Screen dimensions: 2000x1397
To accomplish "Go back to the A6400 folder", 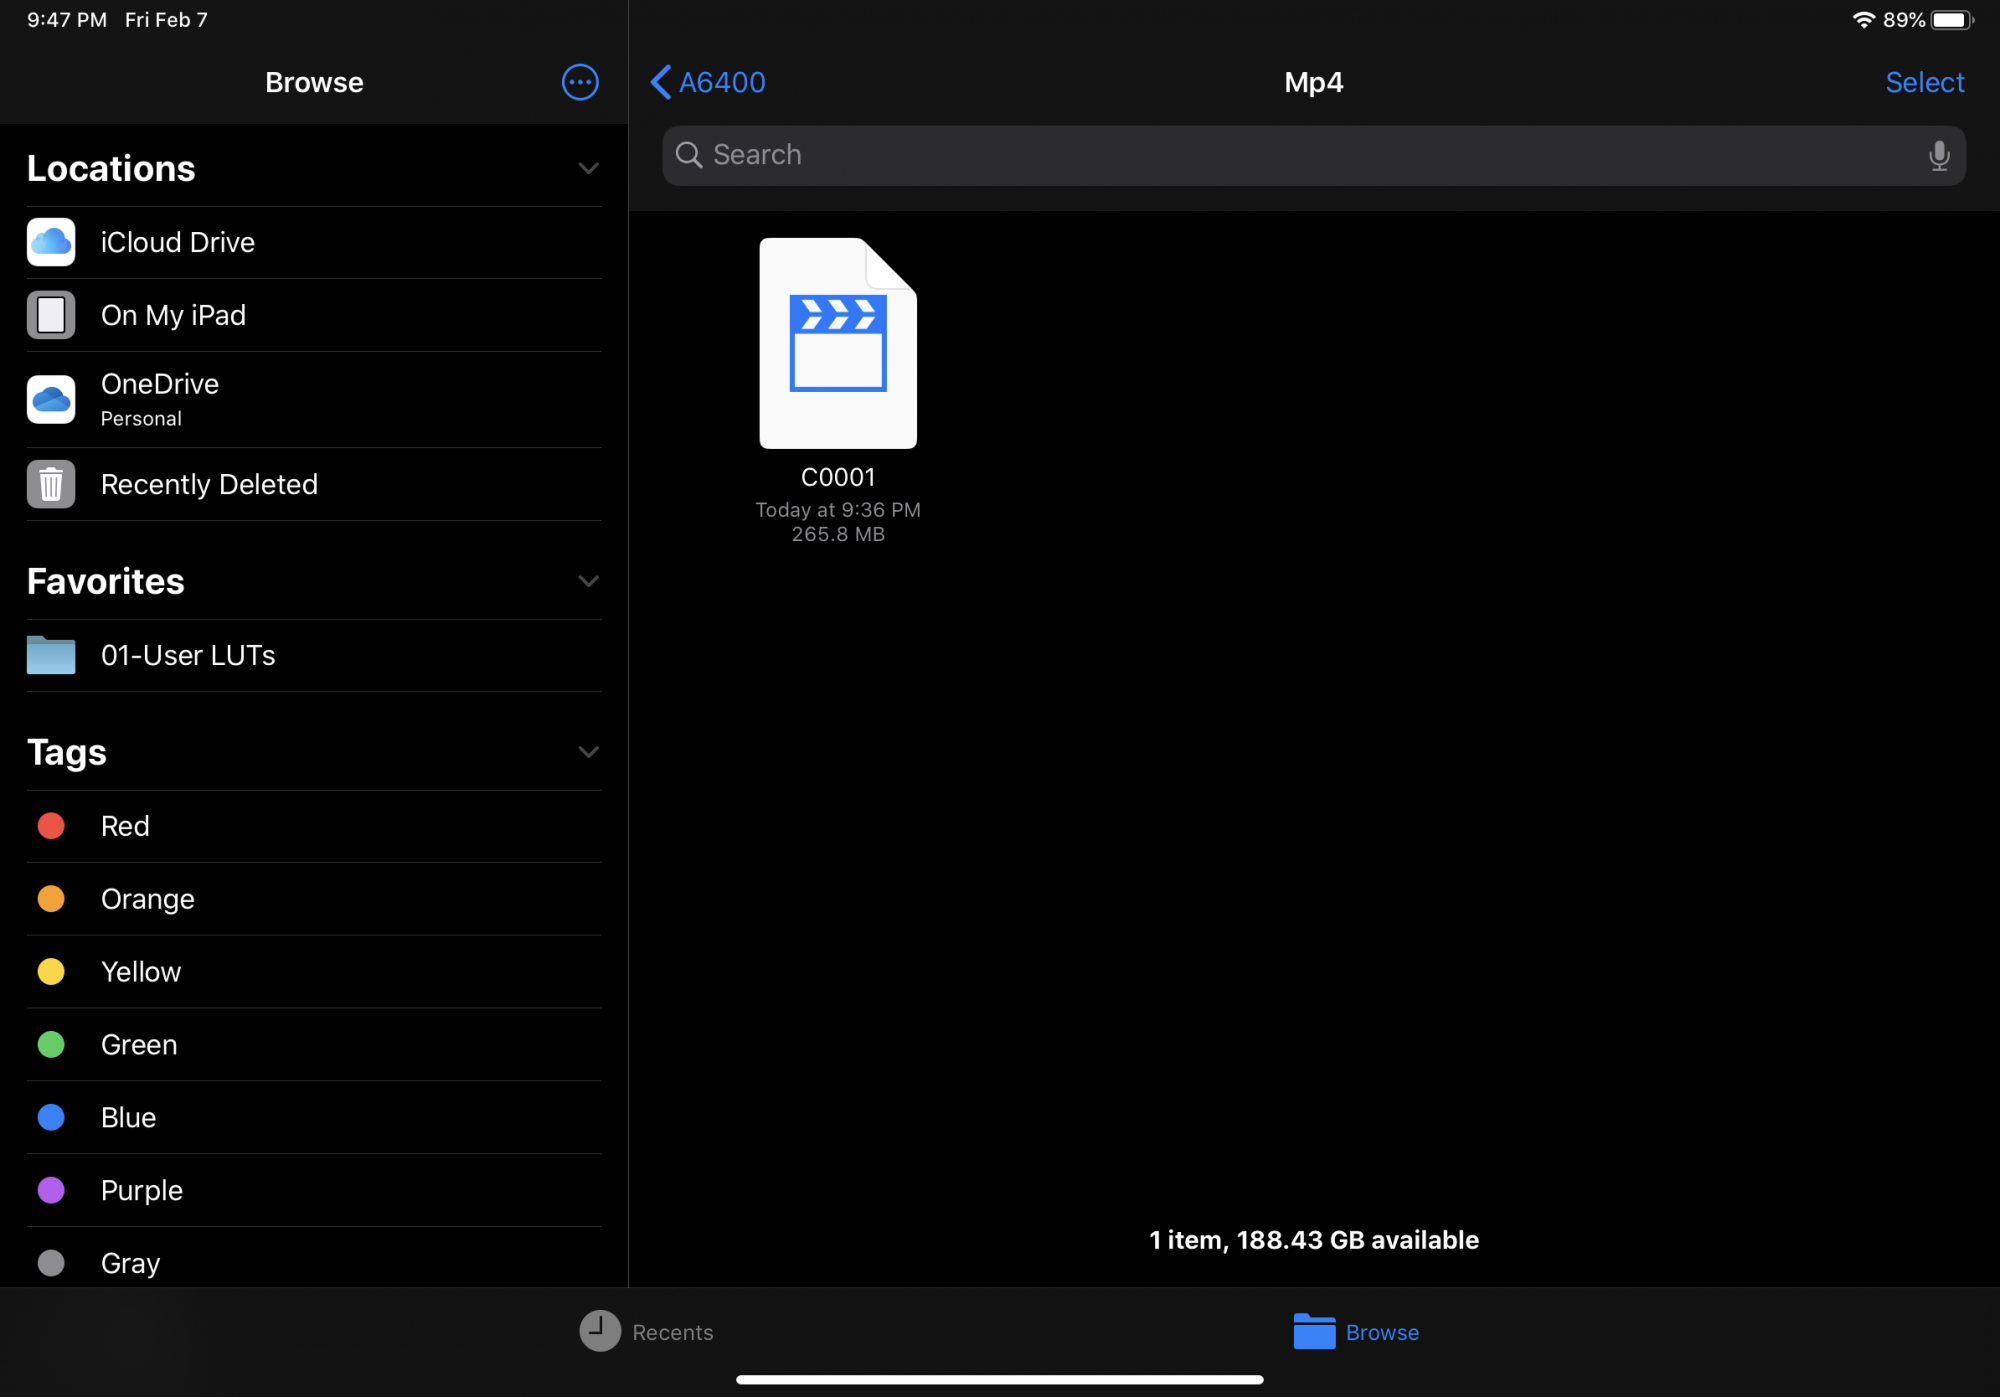I will coord(708,82).
